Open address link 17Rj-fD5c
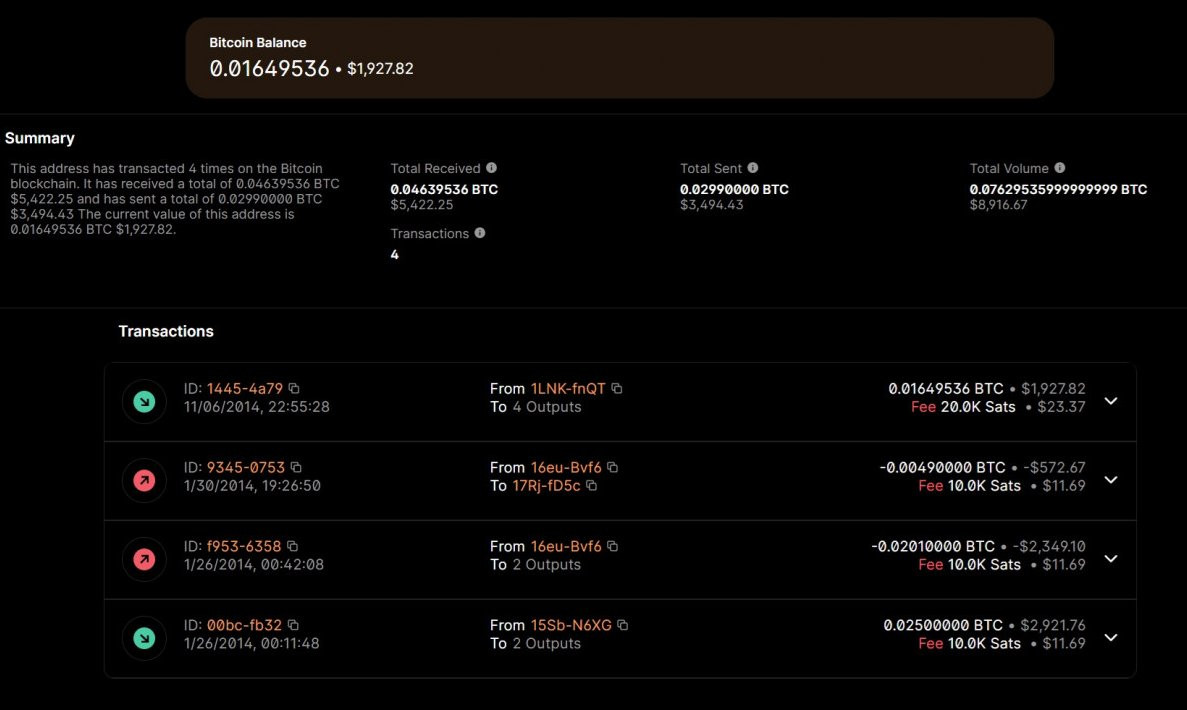The height and width of the screenshot is (710, 1187). pyautogui.click(x=546, y=486)
